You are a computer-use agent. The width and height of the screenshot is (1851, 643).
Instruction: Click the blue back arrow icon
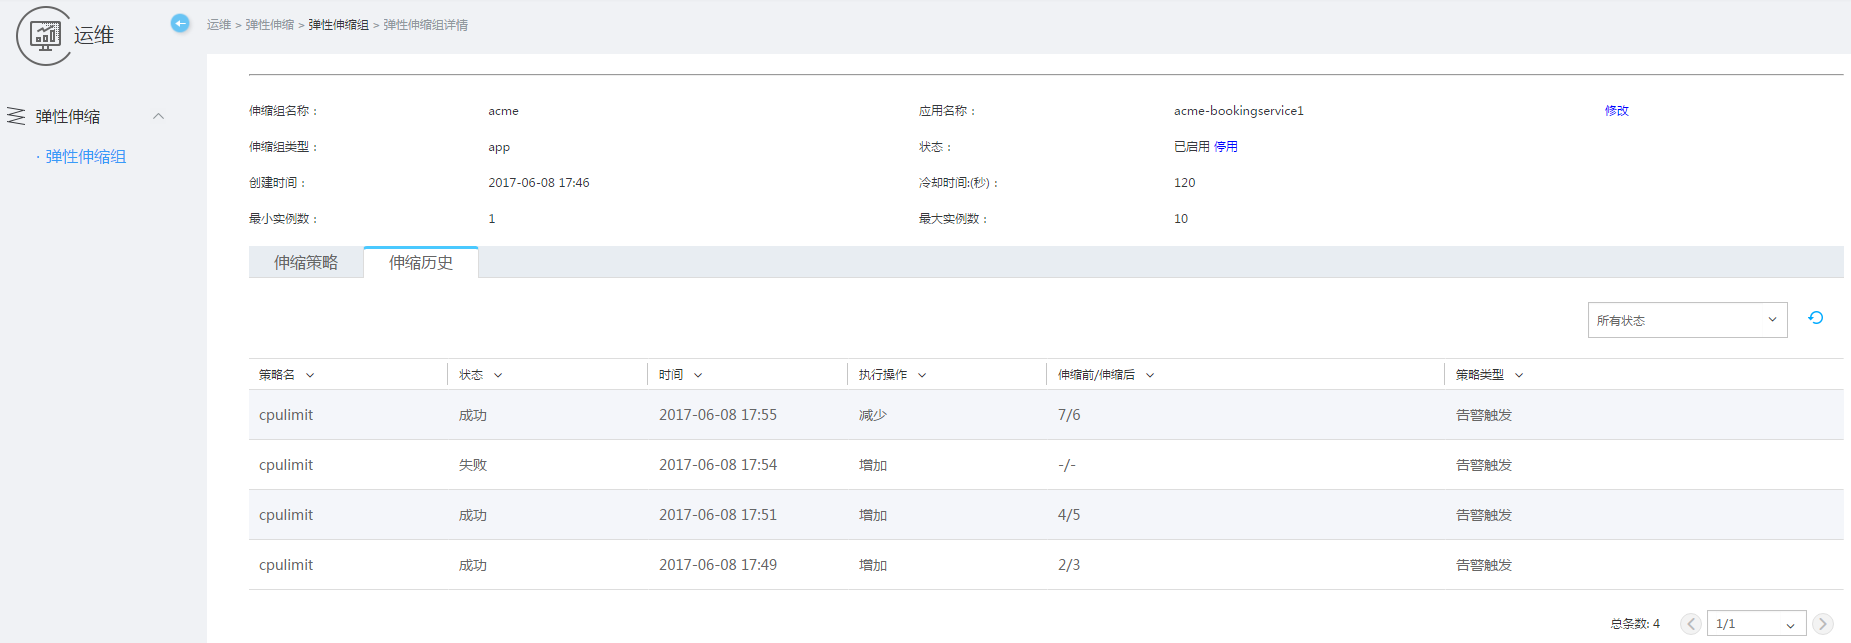[x=180, y=23]
